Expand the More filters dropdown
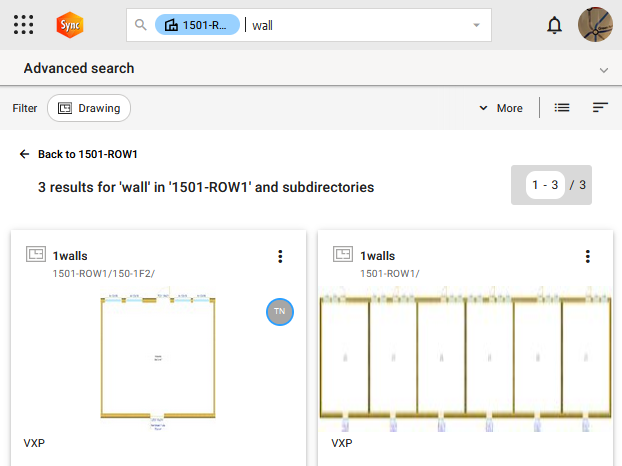Image resolution: width=622 pixels, height=466 pixels. click(500, 108)
